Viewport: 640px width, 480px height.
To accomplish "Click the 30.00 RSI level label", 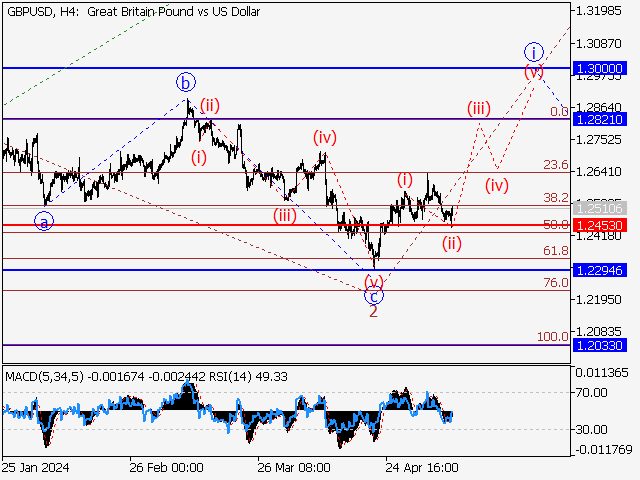I will [591, 429].
